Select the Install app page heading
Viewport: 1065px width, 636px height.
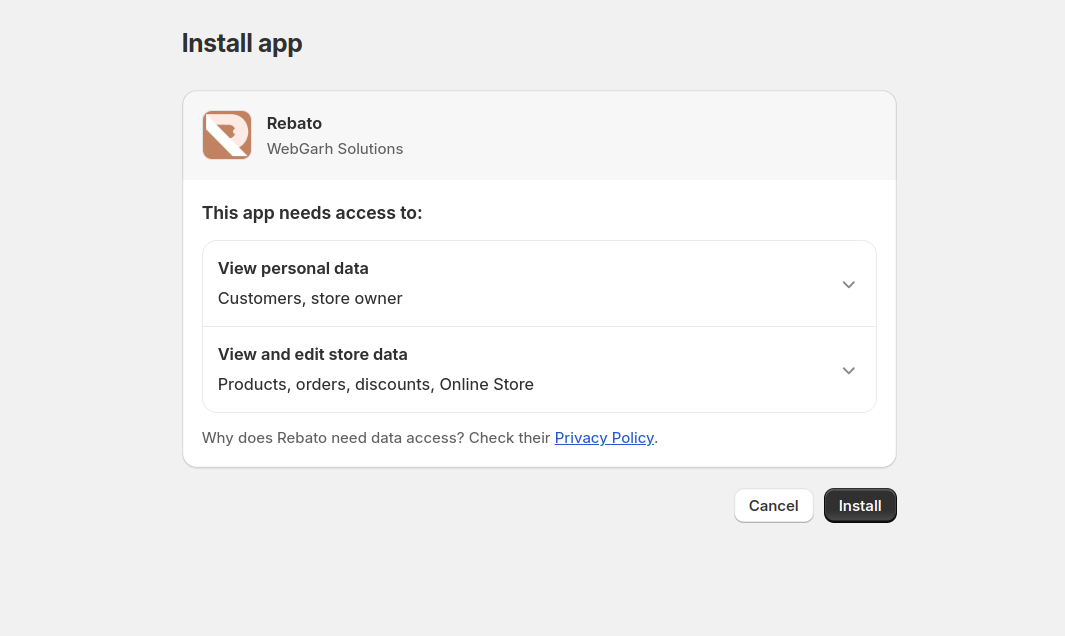click(x=242, y=43)
